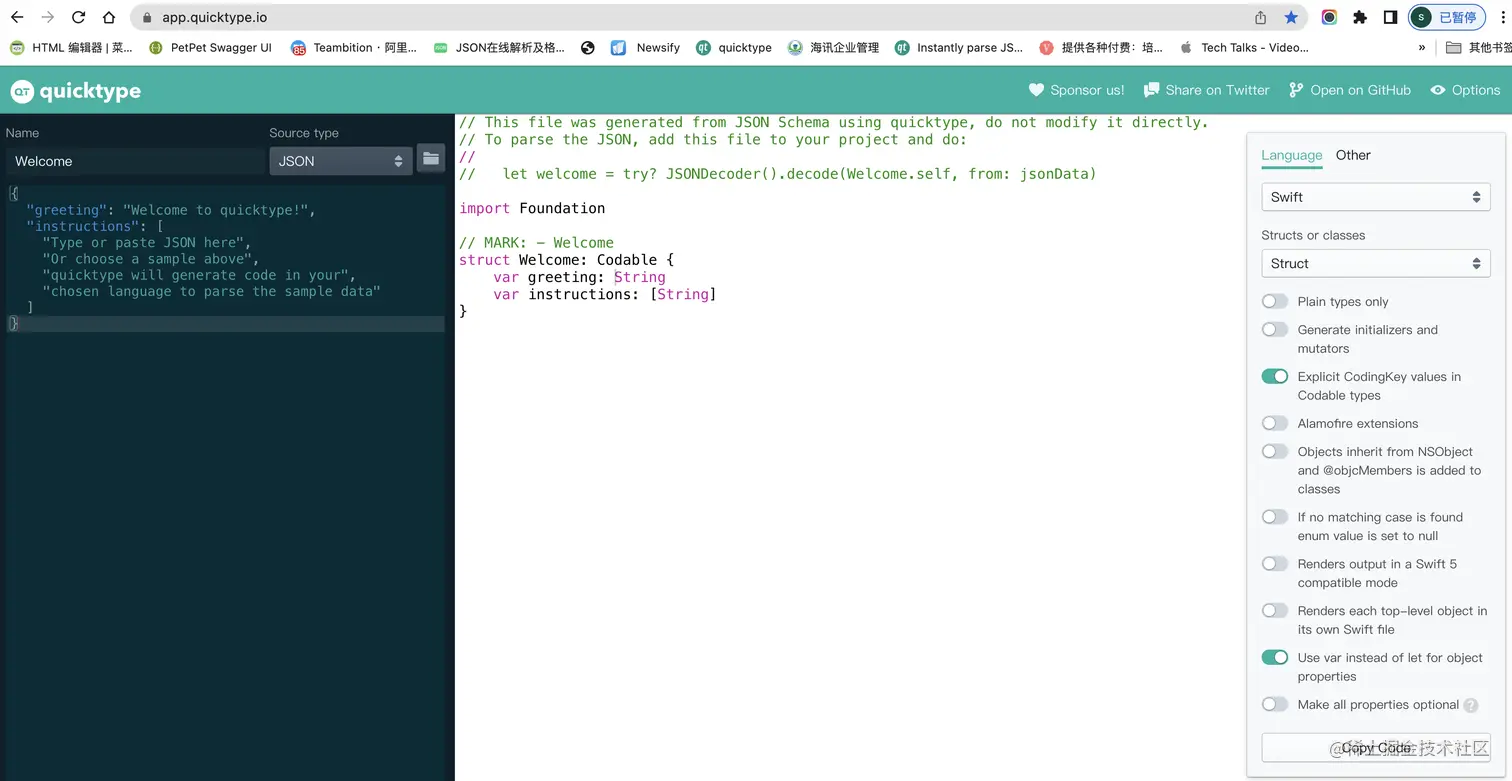1512x781 pixels.
Task: Open quicktype bookmark
Action: (x=734, y=47)
